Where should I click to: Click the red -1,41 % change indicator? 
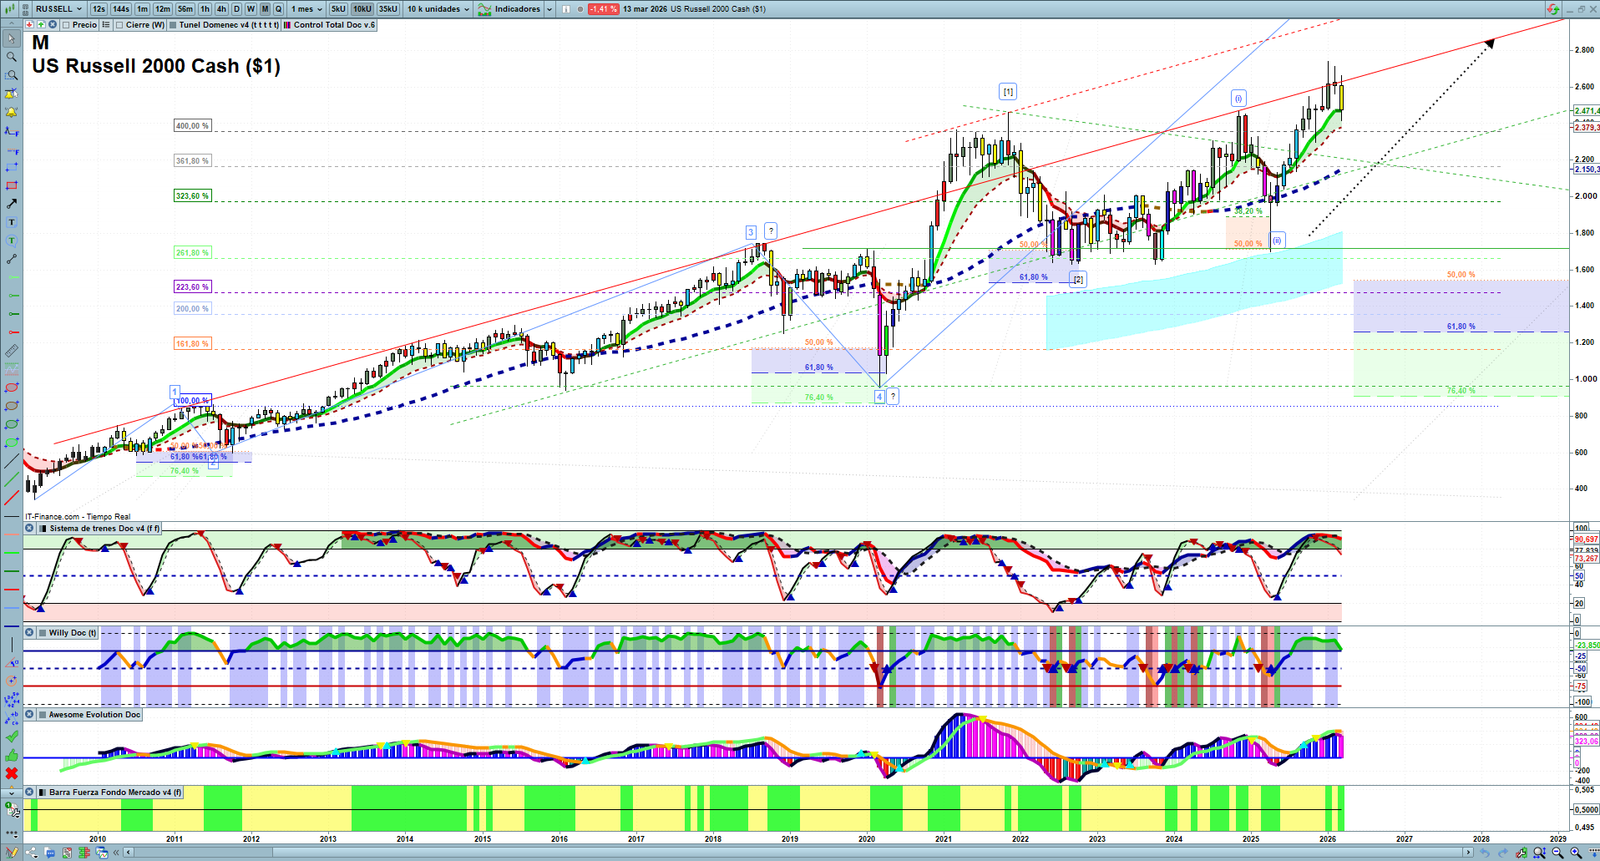click(603, 9)
